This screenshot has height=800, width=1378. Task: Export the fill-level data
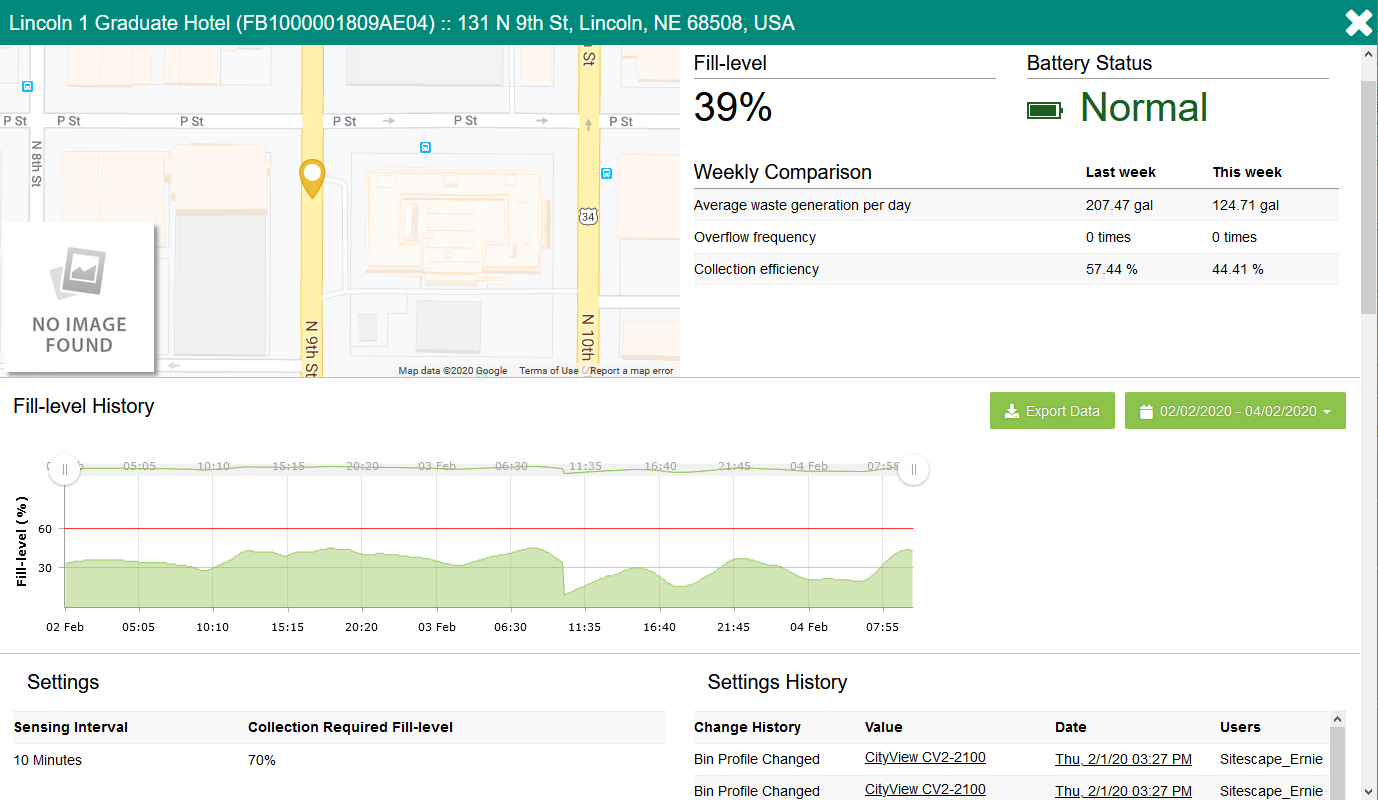tap(1052, 411)
